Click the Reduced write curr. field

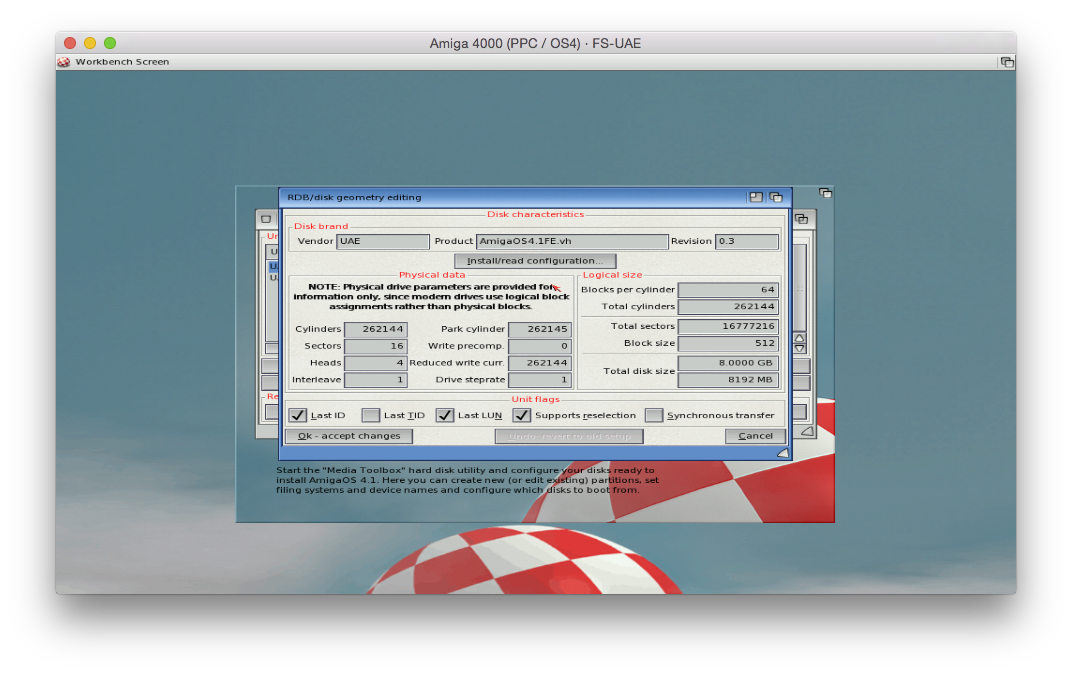(540, 364)
